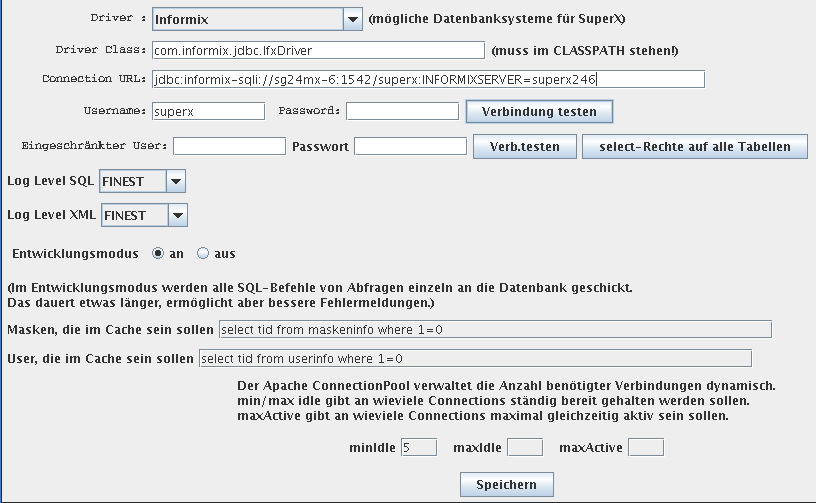This screenshot has width=816, height=503.
Task: Click the 'Der Apache ConnectionPool verwaltet' text line
Action: point(506,386)
